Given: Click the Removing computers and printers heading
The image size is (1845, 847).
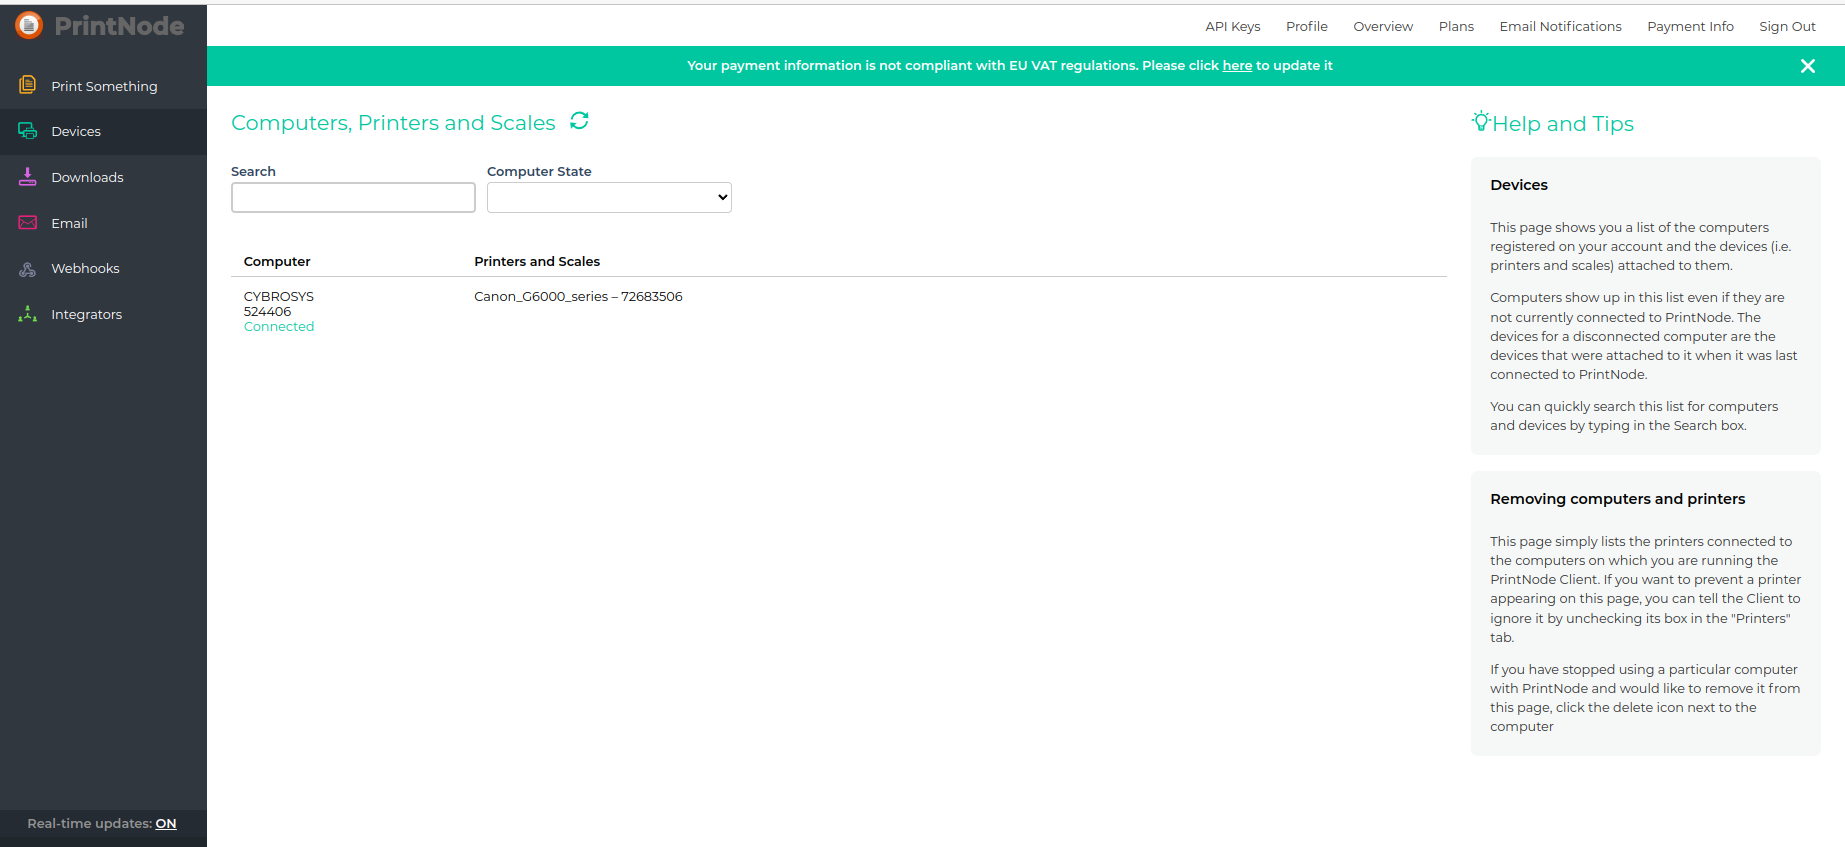Looking at the screenshot, I should tap(1617, 498).
